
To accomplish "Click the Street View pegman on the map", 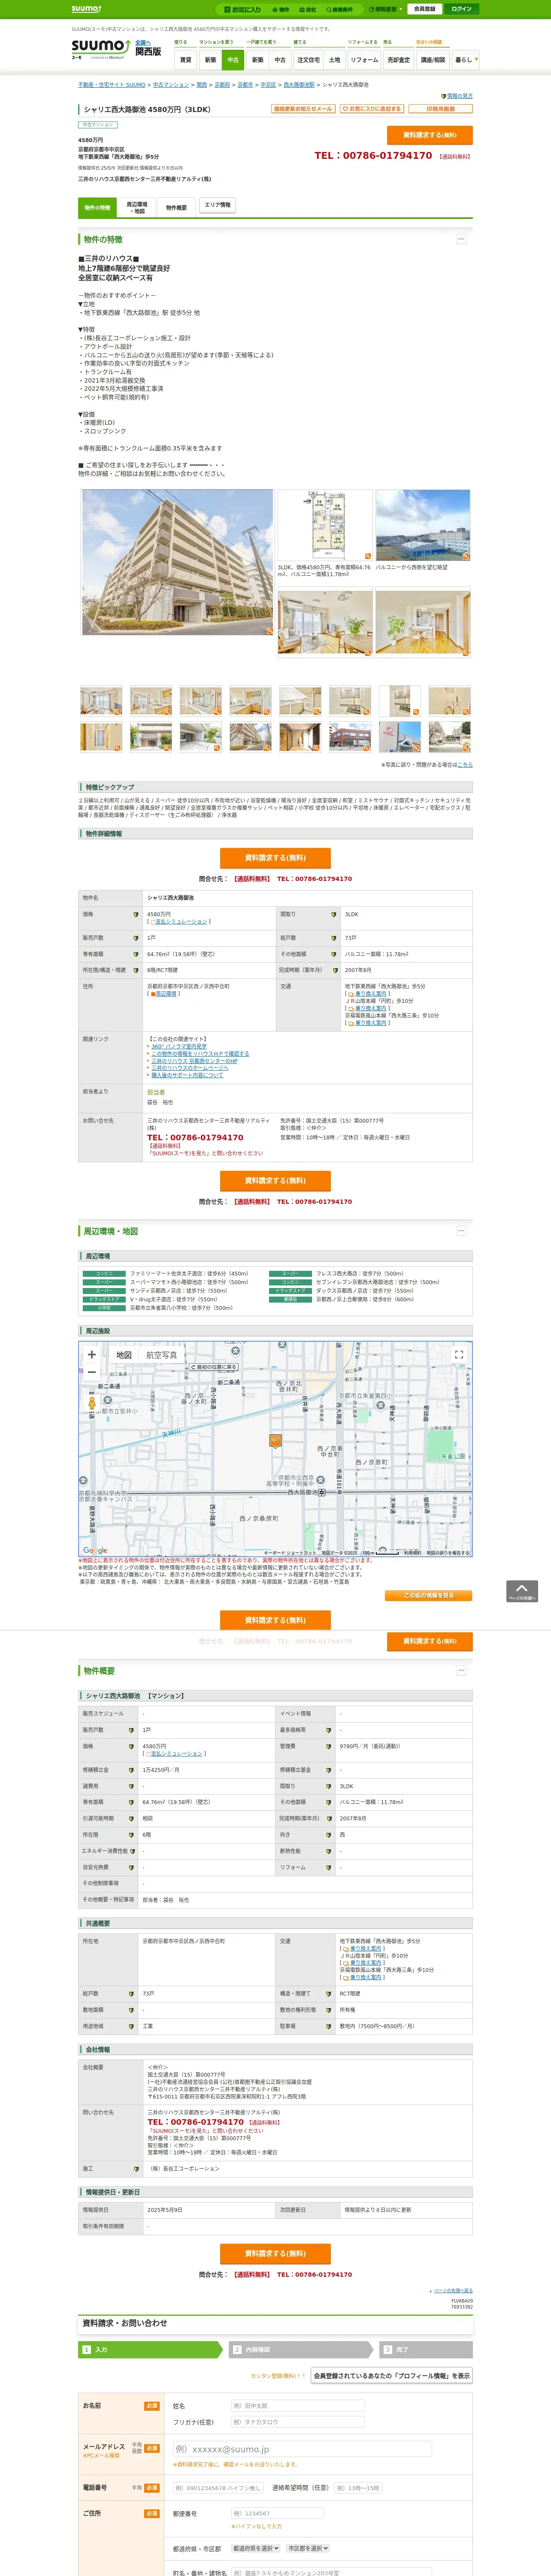I will 92,1403.
